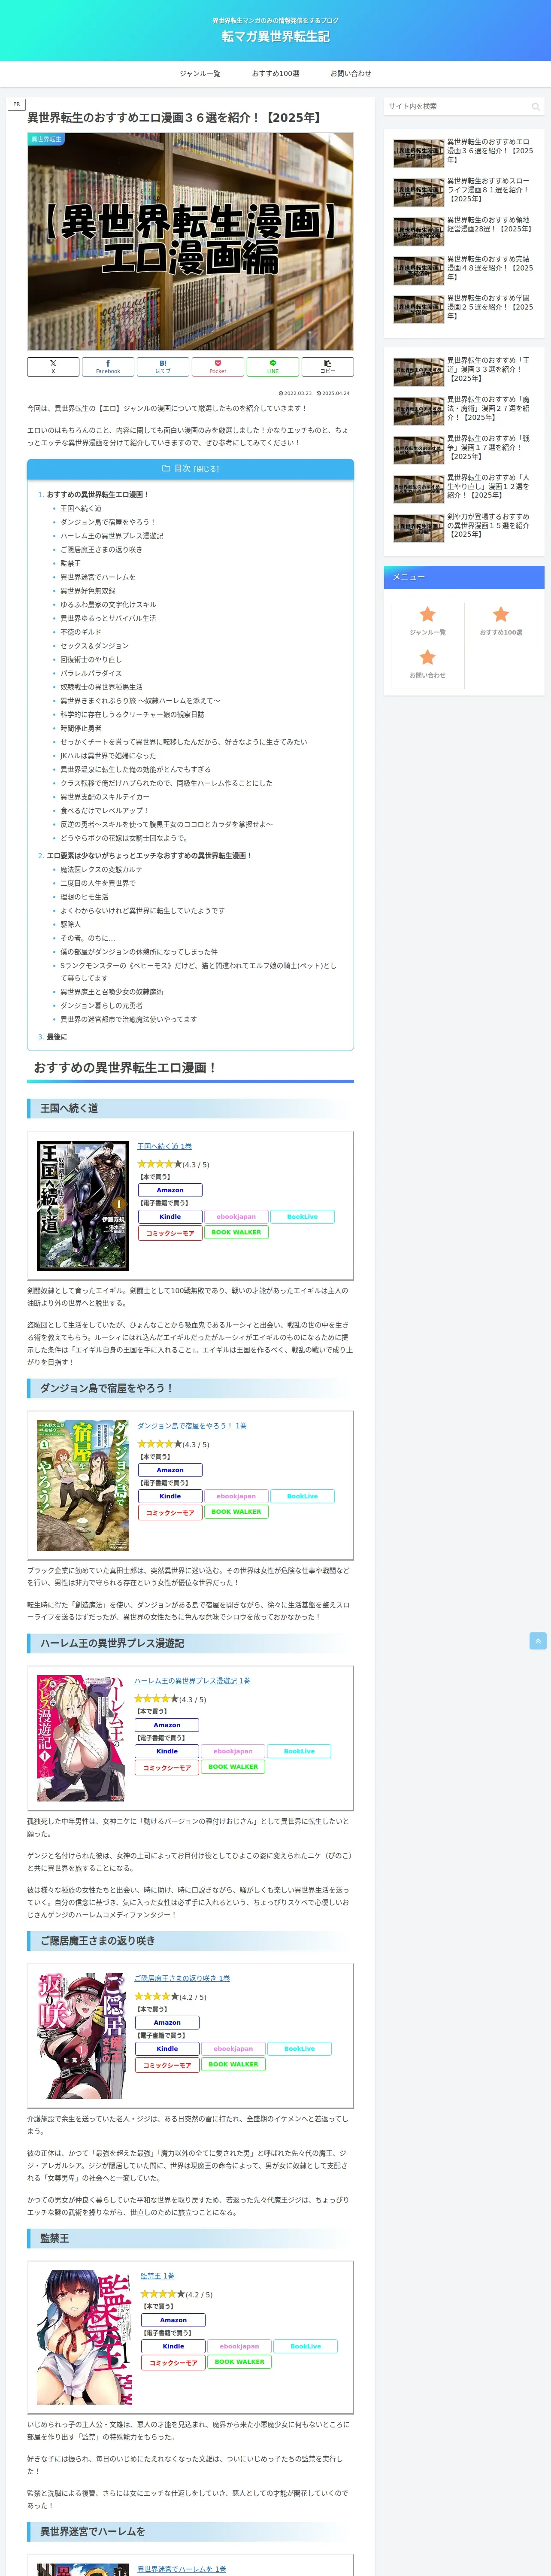Buy ご隠居魔王さまの返り咲き on ebookjapan
The image size is (551, 2576).
click(233, 2049)
